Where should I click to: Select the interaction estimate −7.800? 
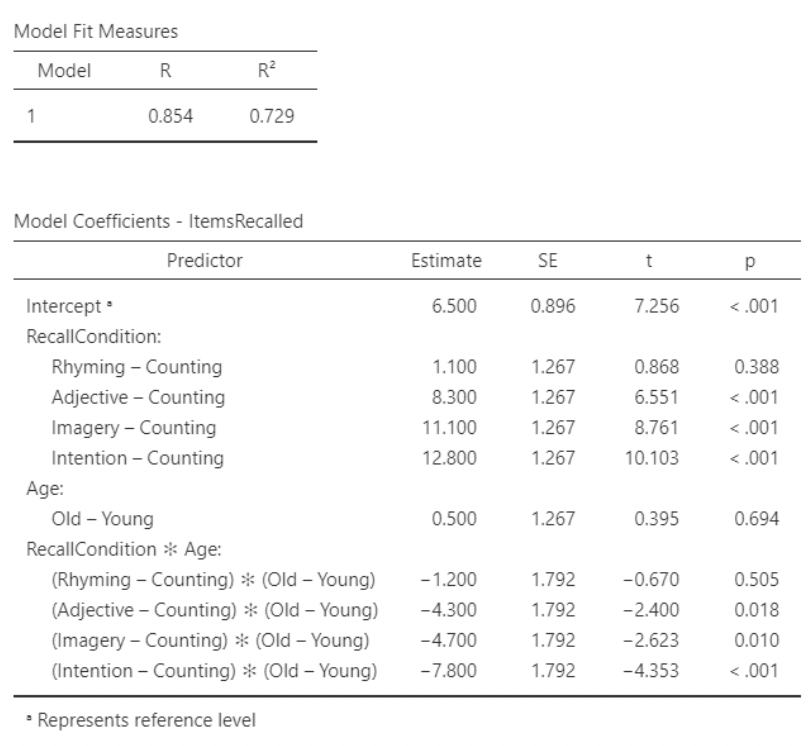pyautogui.click(x=453, y=671)
